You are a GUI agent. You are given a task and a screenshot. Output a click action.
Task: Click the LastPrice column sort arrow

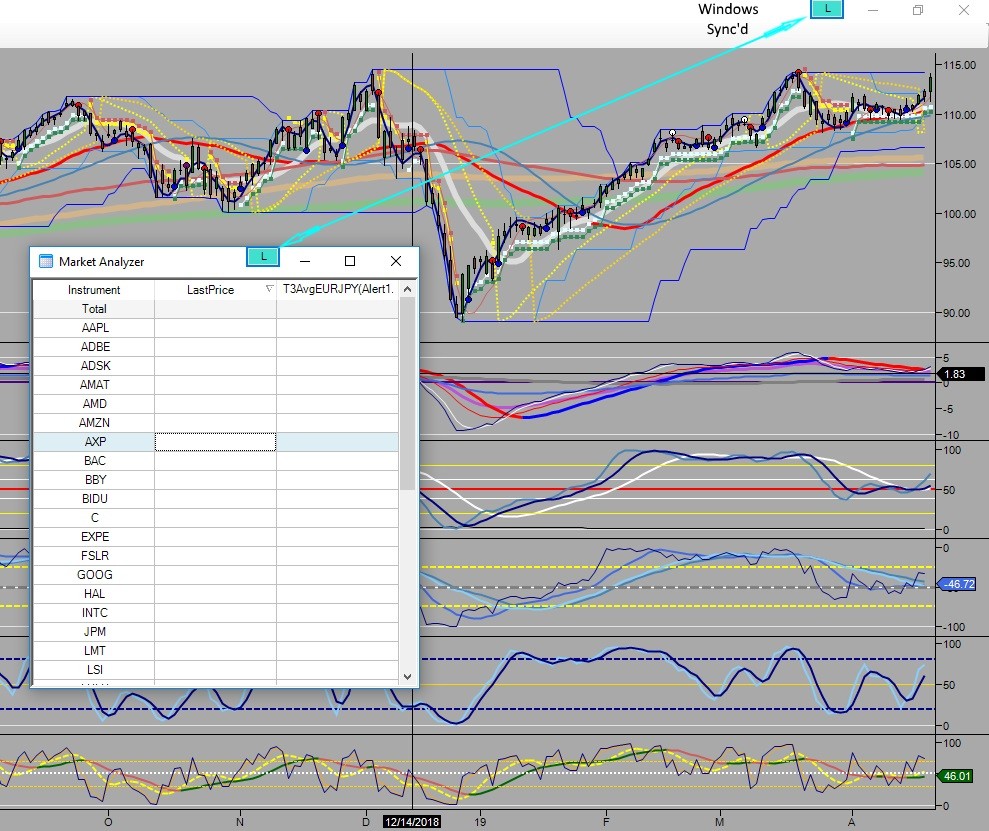(x=268, y=289)
